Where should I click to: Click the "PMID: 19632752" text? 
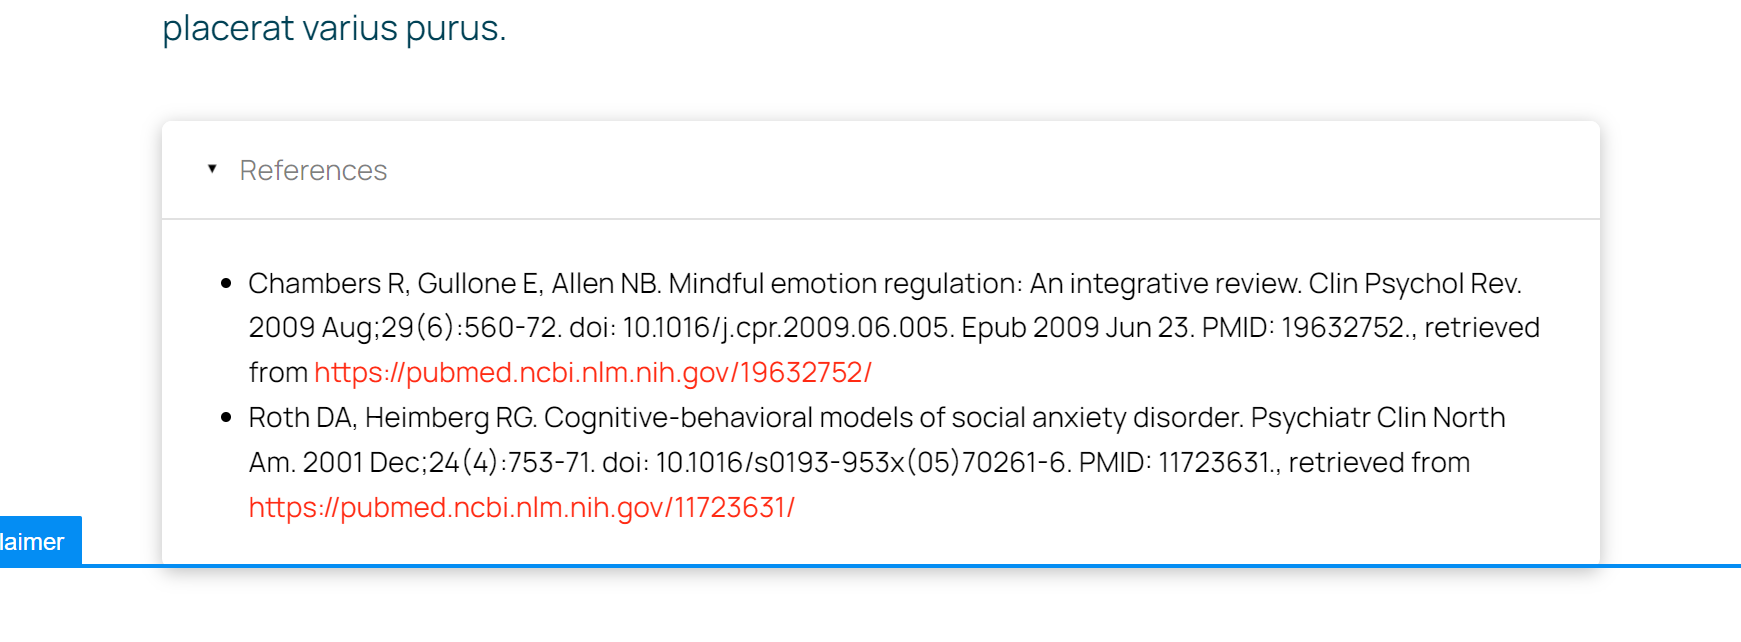pos(1303,328)
